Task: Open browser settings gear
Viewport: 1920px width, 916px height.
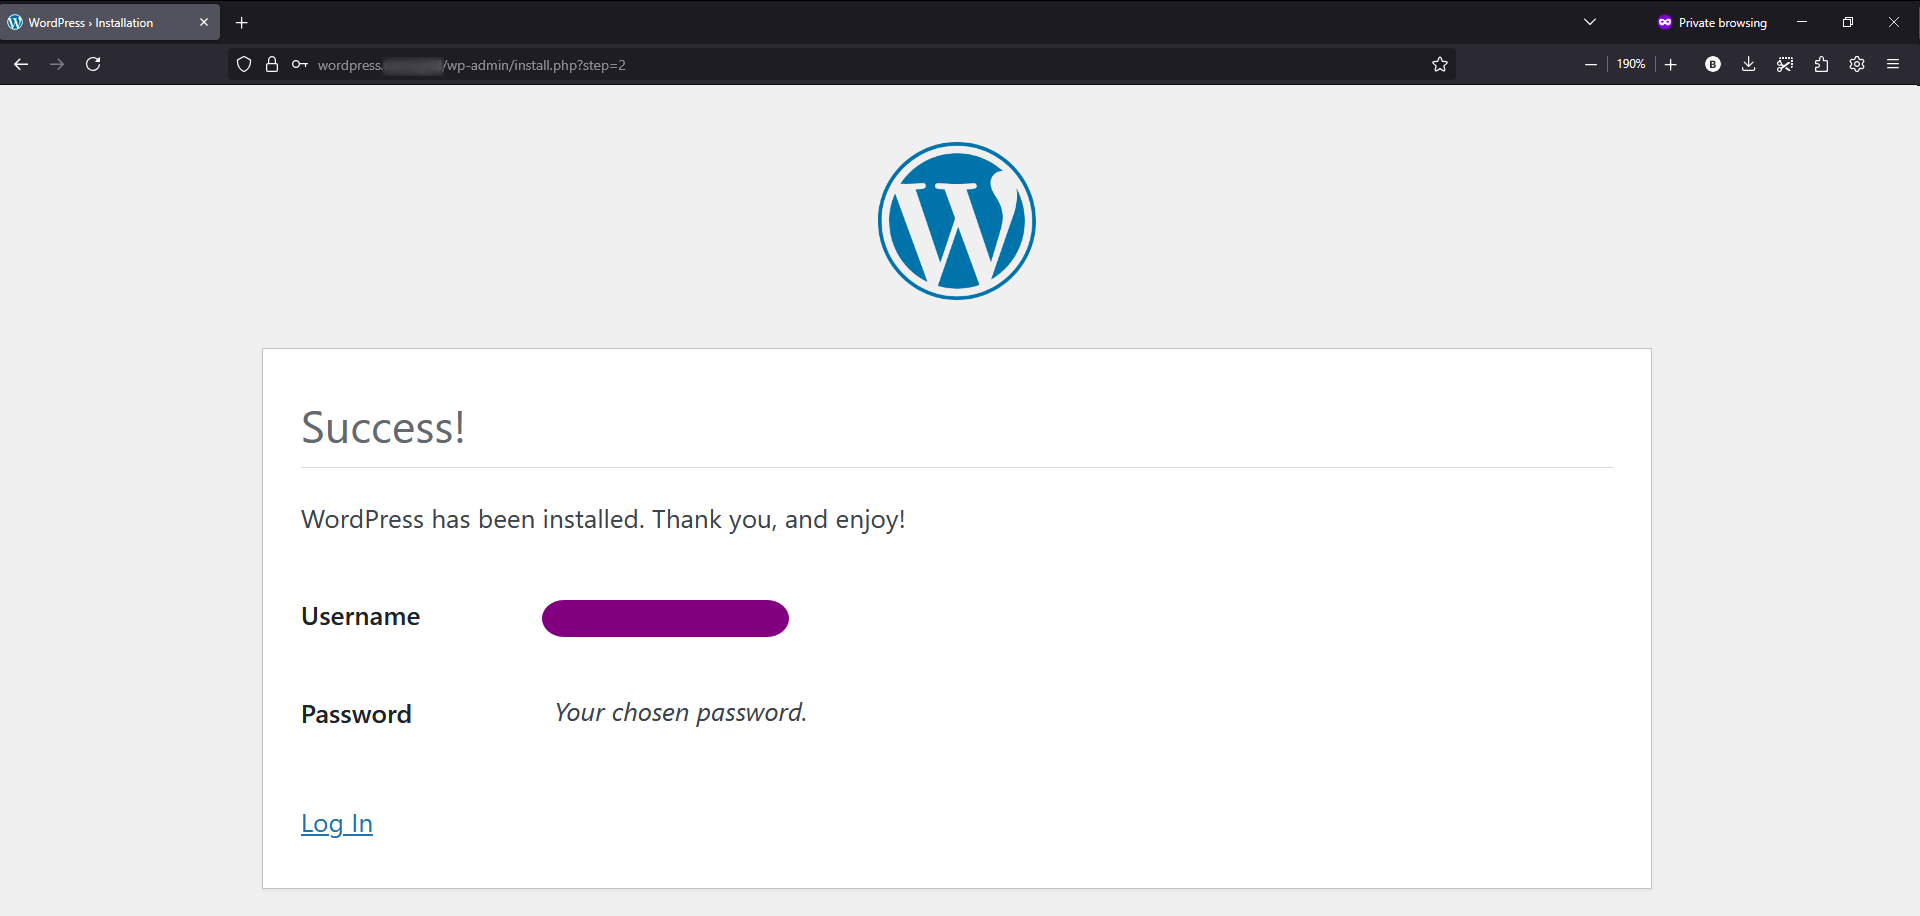Action: [x=1857, y=64]
